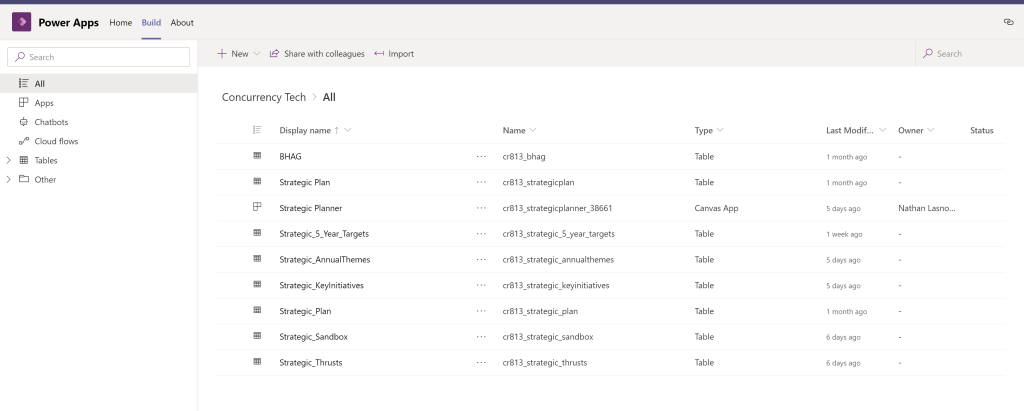The width and height of the screenshot is (1024, 411).
Task: Select the Cloud flows sidebar item
Action: pyautogui.click(x=56, y=141)
